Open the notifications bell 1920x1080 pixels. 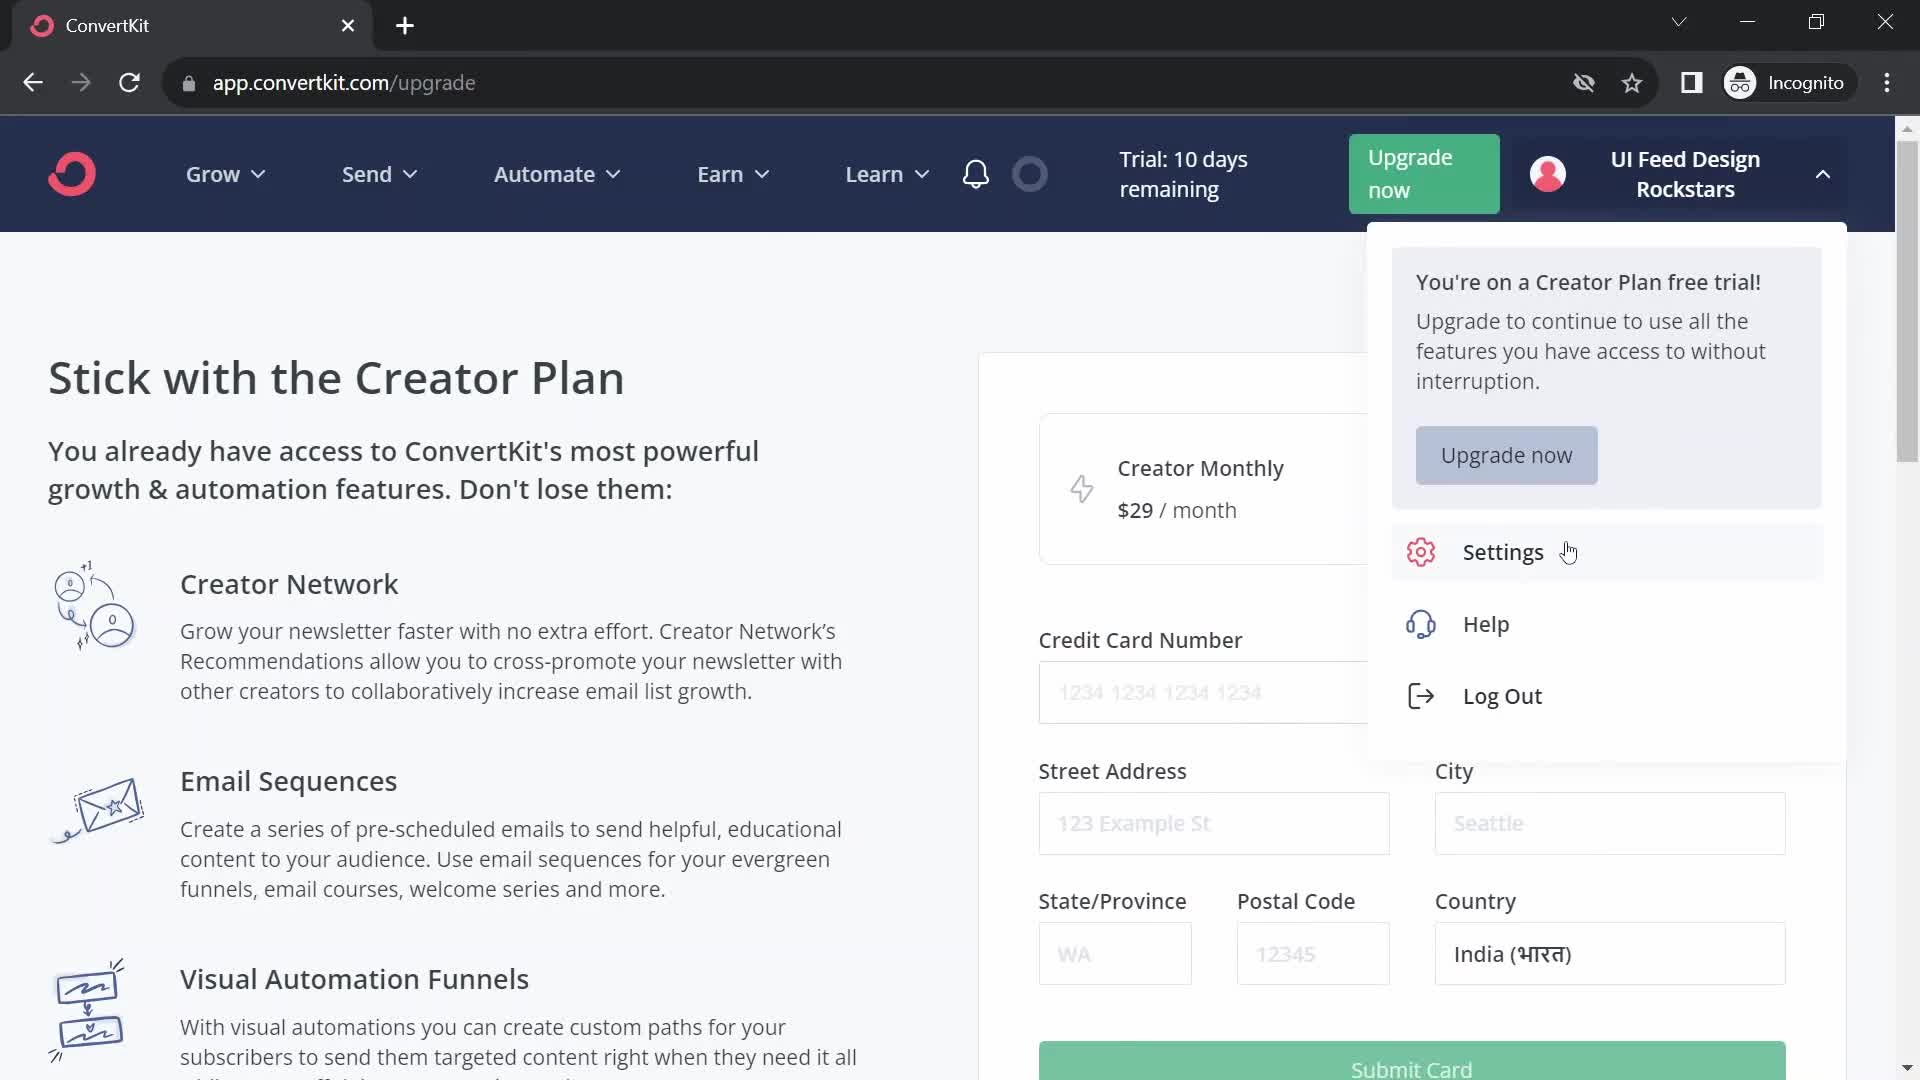coord(976,174)
